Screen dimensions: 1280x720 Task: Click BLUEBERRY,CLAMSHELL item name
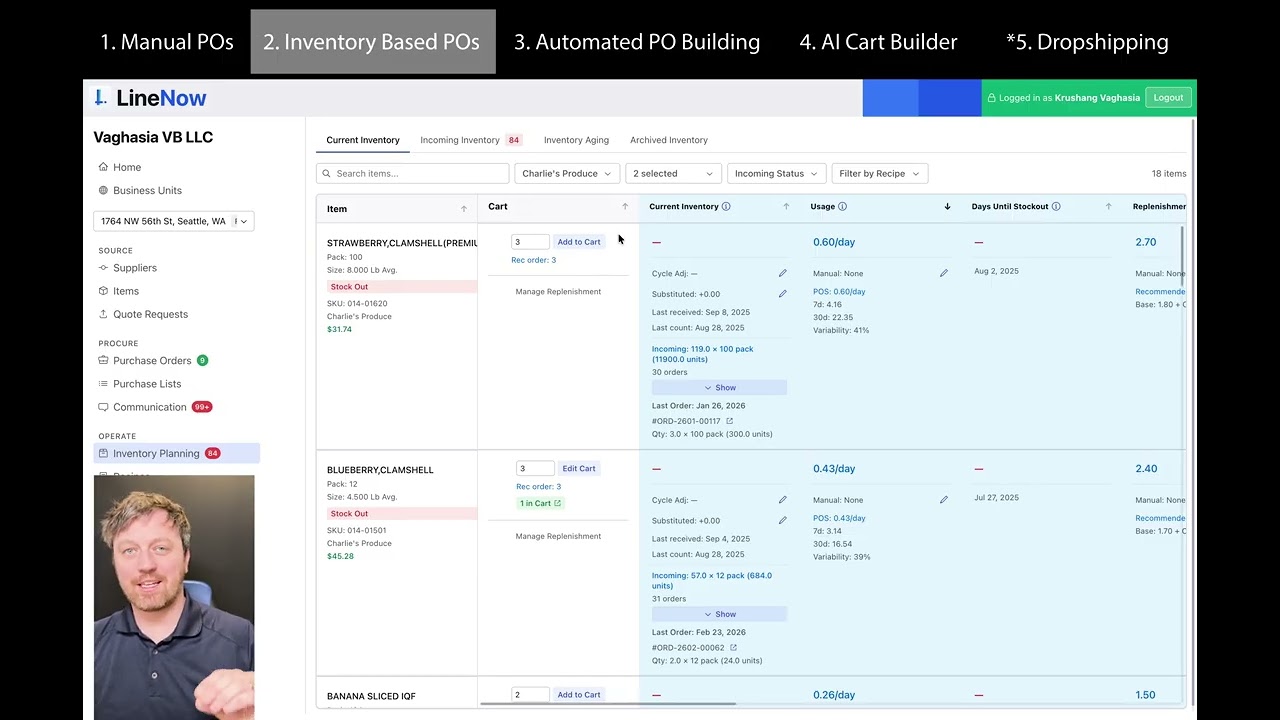380,470
